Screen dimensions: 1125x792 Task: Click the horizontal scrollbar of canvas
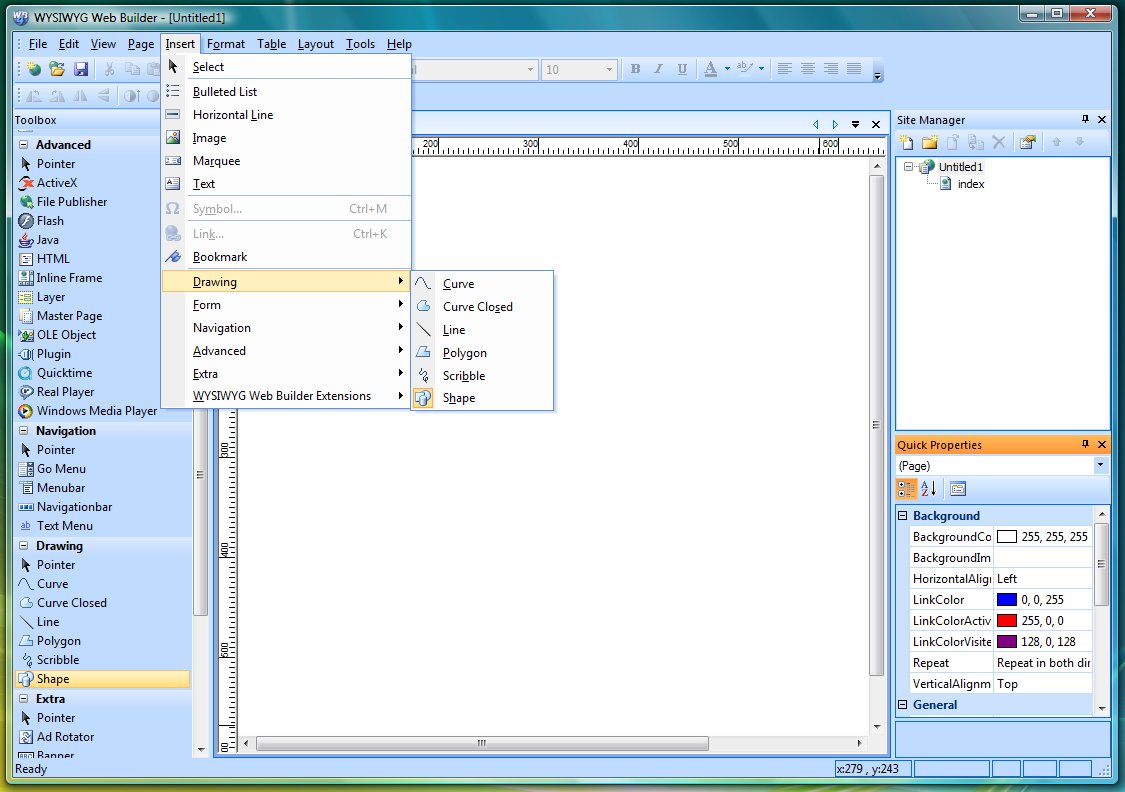coord(482,743)
